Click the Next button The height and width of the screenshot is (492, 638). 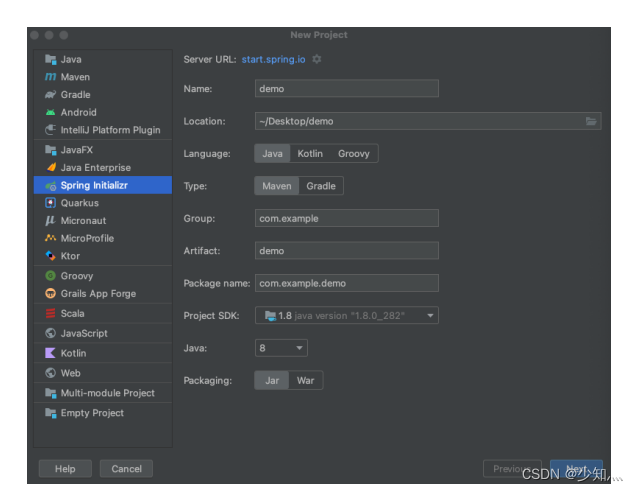tap(576, 469)
